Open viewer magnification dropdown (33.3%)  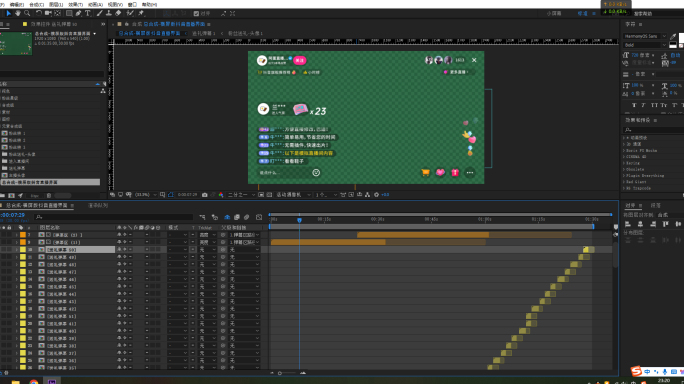click(146, 195)
